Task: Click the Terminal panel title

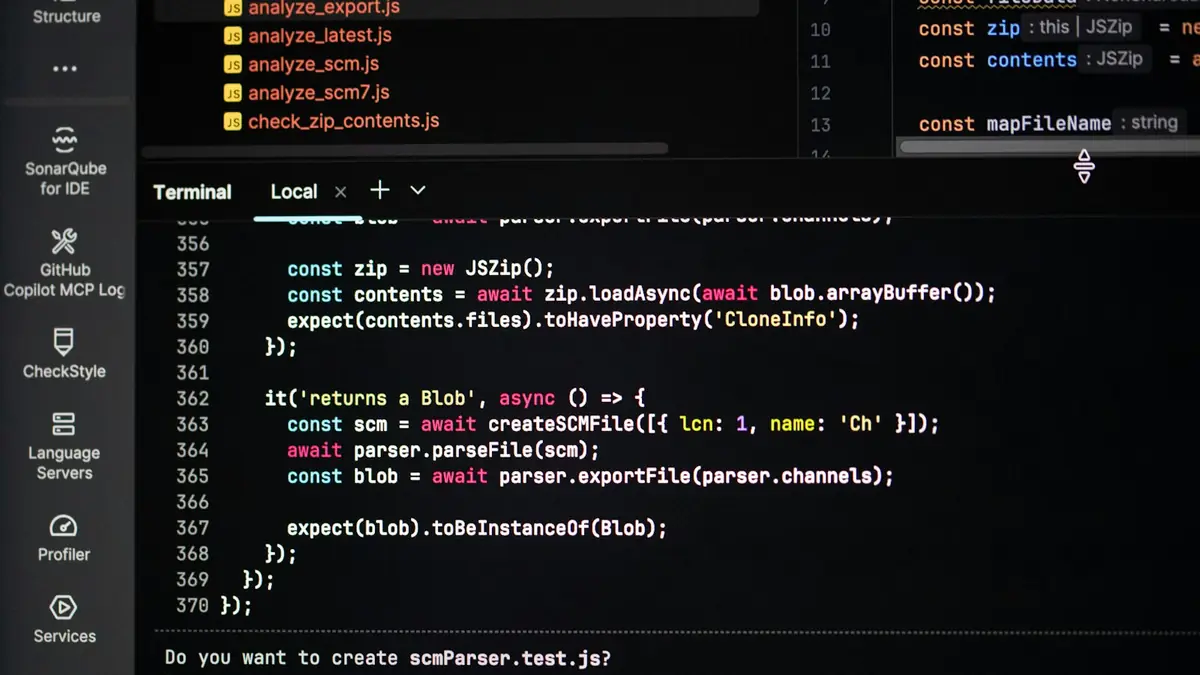Action: 192,192
